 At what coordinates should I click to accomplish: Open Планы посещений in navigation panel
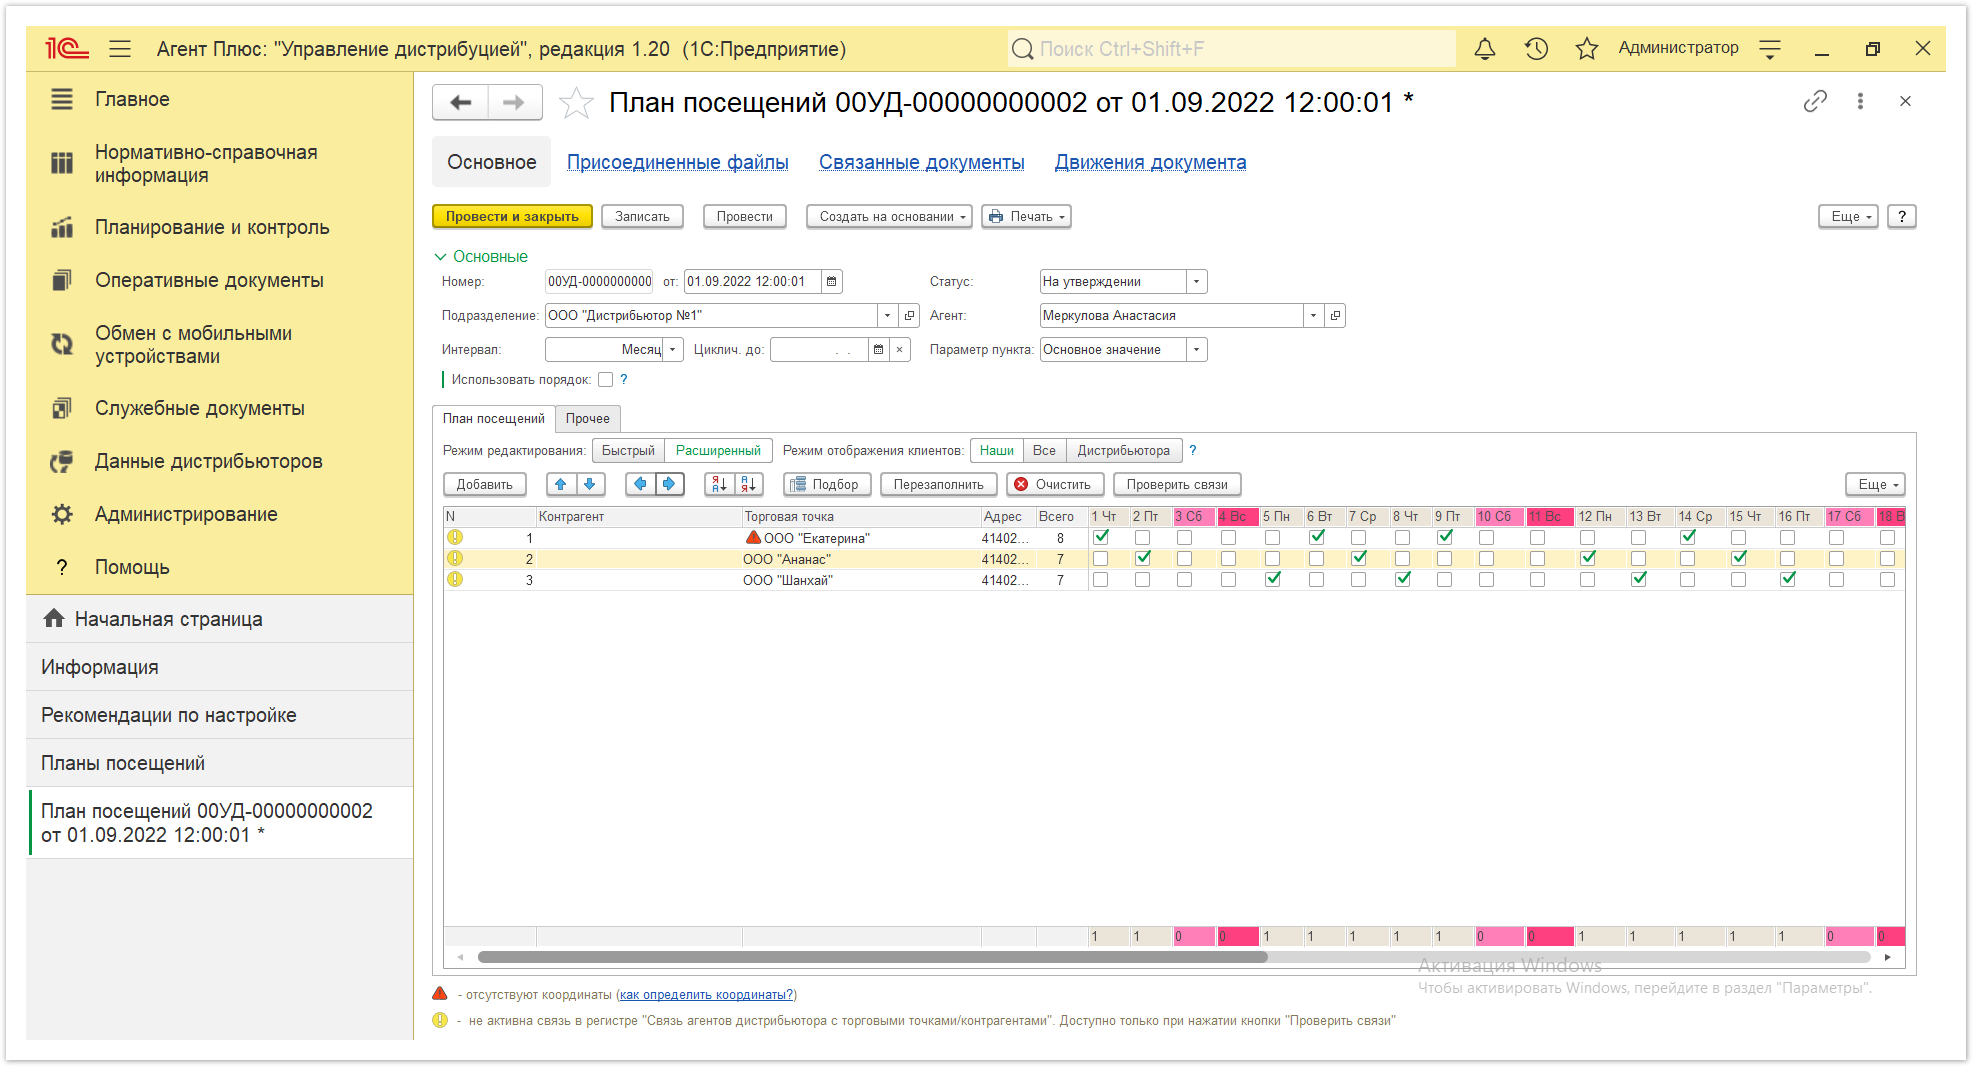(x=220, y=763)
